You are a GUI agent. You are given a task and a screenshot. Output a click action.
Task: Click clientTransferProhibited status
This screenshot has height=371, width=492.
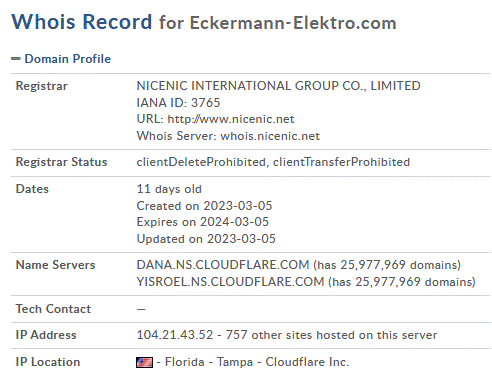click(341, 162)
